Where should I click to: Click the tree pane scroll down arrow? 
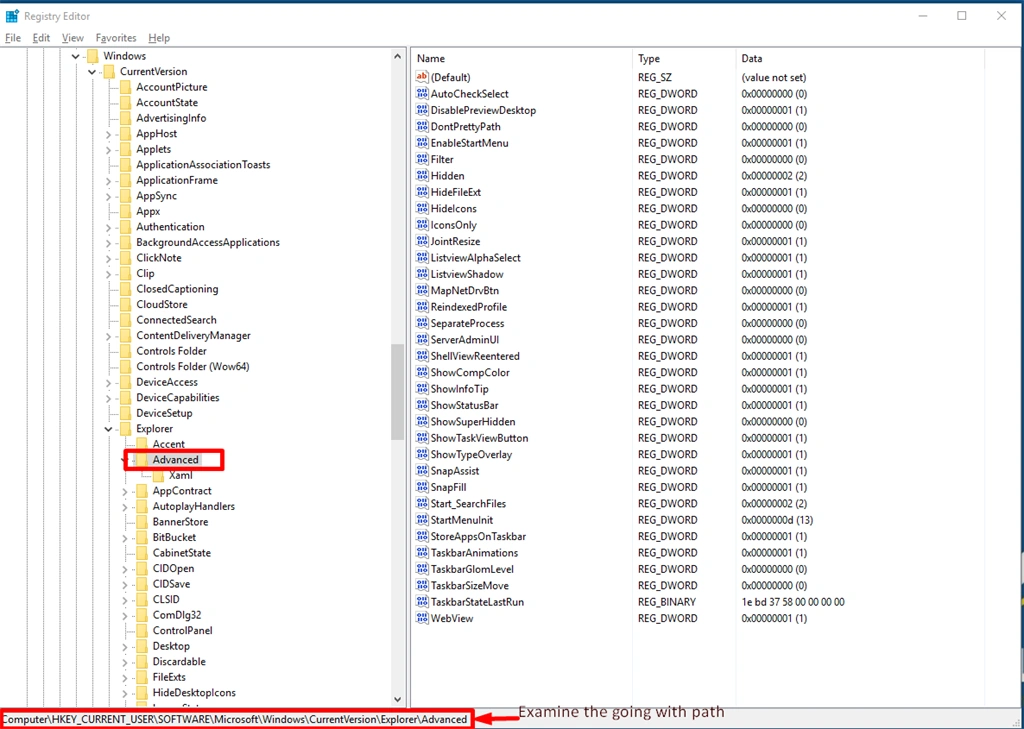(398, 700)
